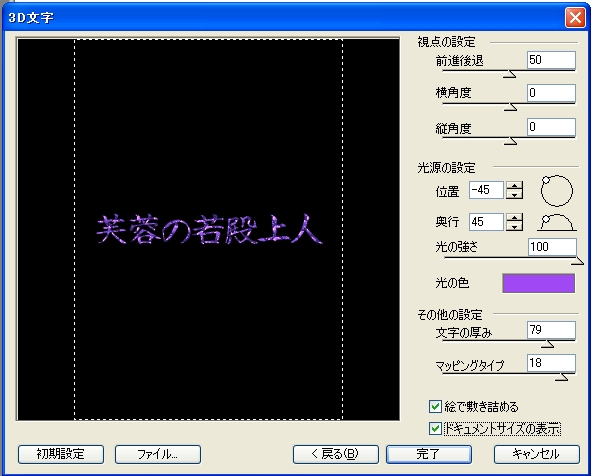The image size is (597, 476).
Task: Open the ファイル... button
Action: click(x=158, y=454)
